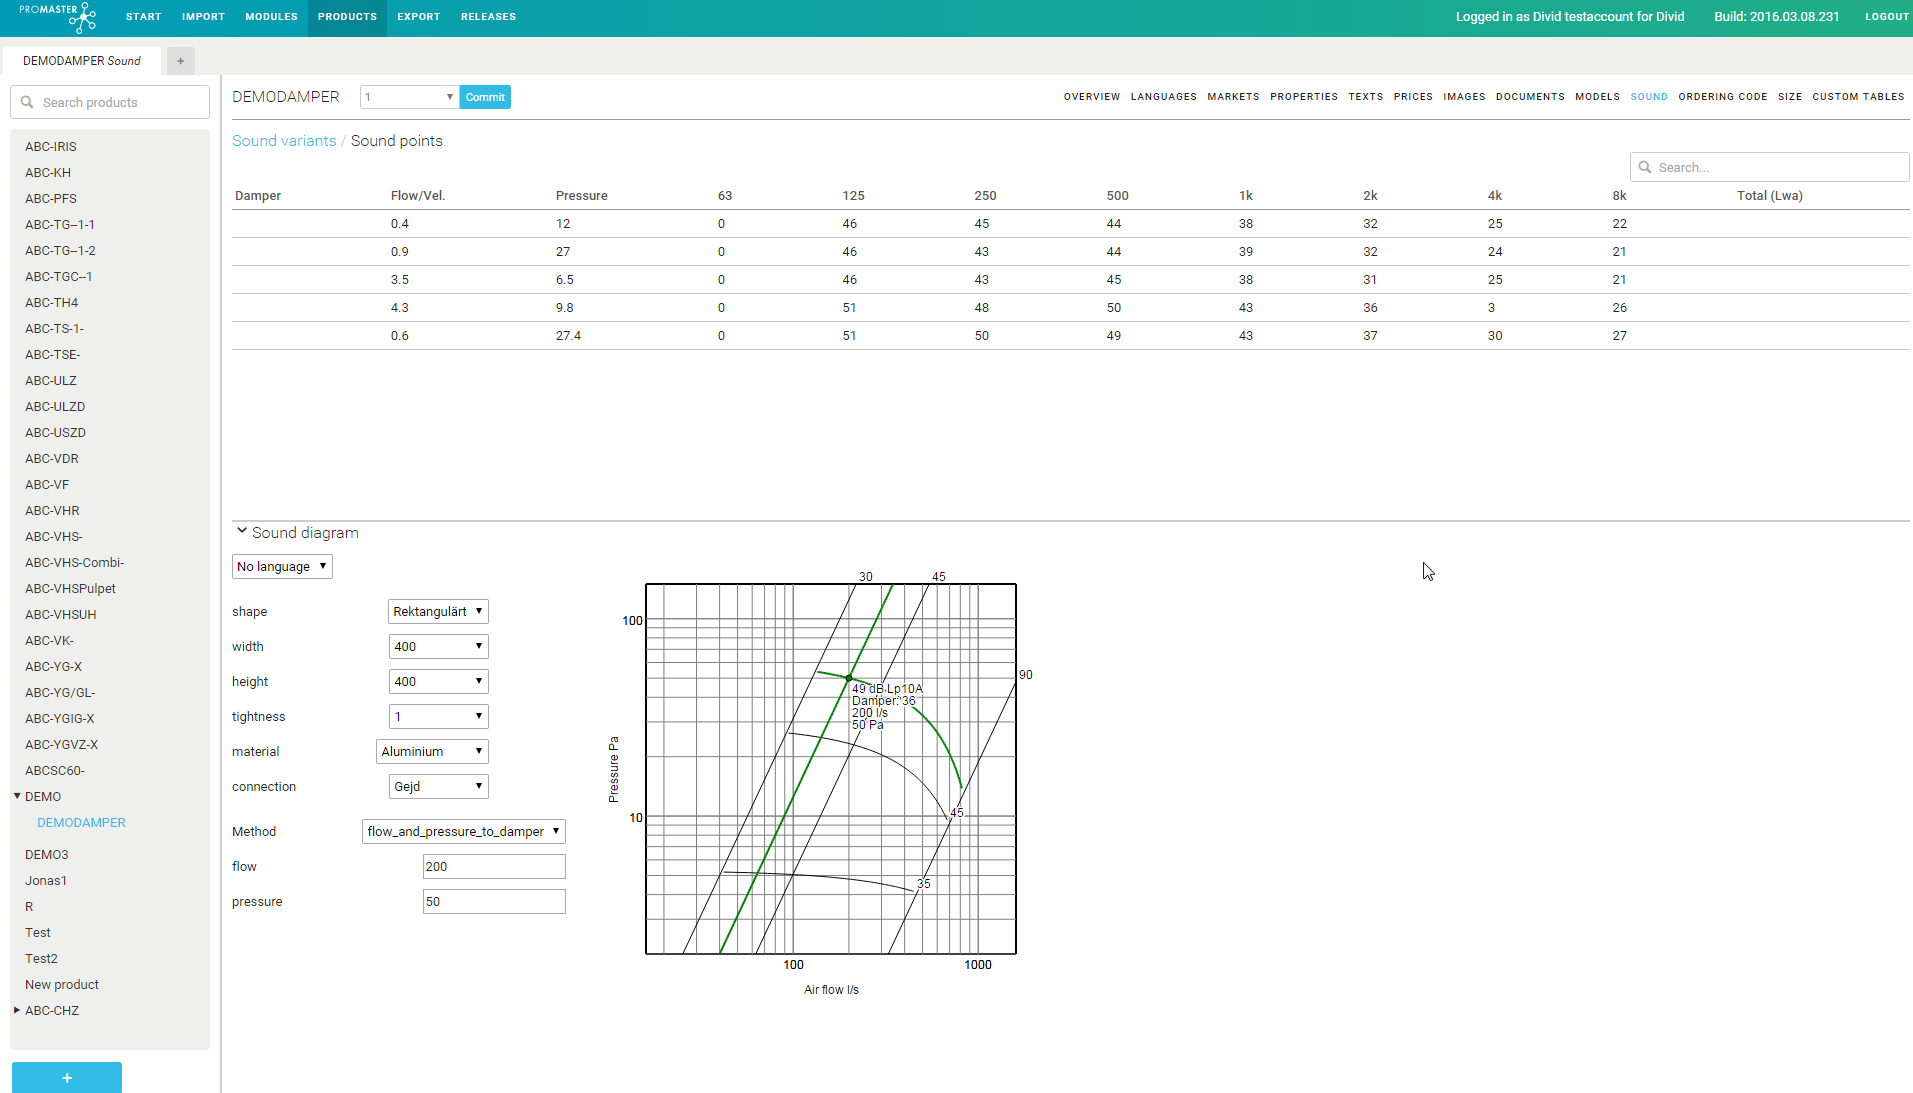Open the material Aluminium dropdown
1913x1093 pixels.
pos(432,751)
